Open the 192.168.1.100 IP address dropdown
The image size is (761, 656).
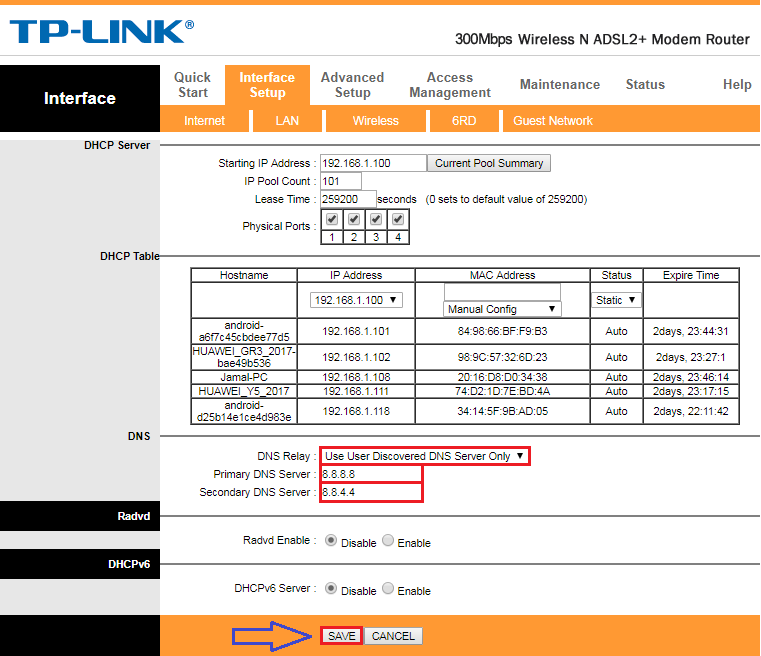(x=356, y=300)
